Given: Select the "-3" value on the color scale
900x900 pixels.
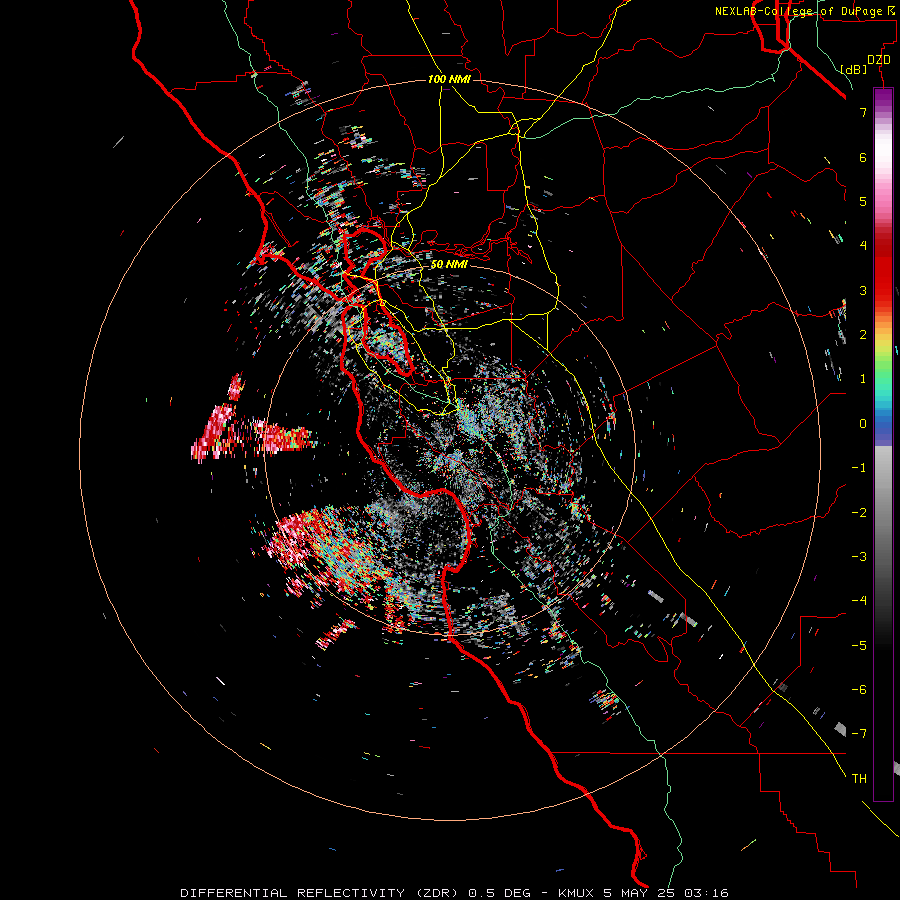Looking at the screenshot, I should click(859, 557).
